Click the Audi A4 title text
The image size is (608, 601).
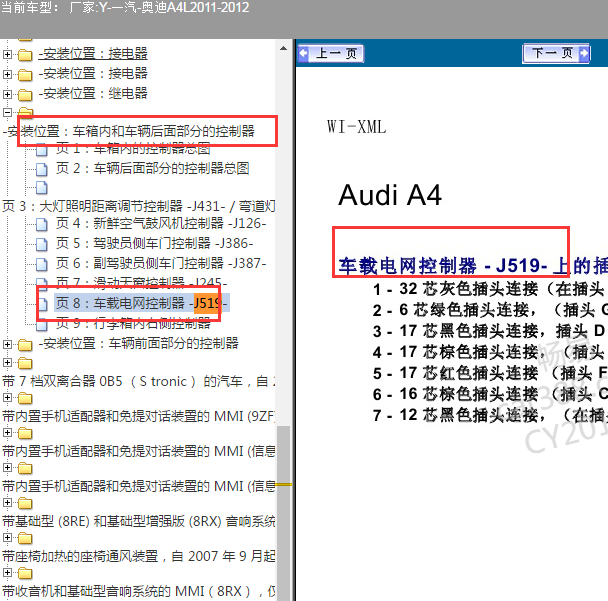tap(390, 195)
